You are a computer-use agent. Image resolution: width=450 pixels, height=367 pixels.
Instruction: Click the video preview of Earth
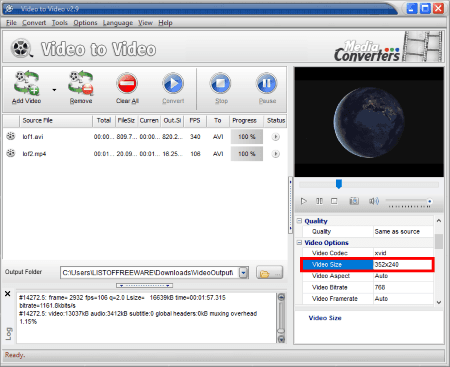(x=369, y=122)
